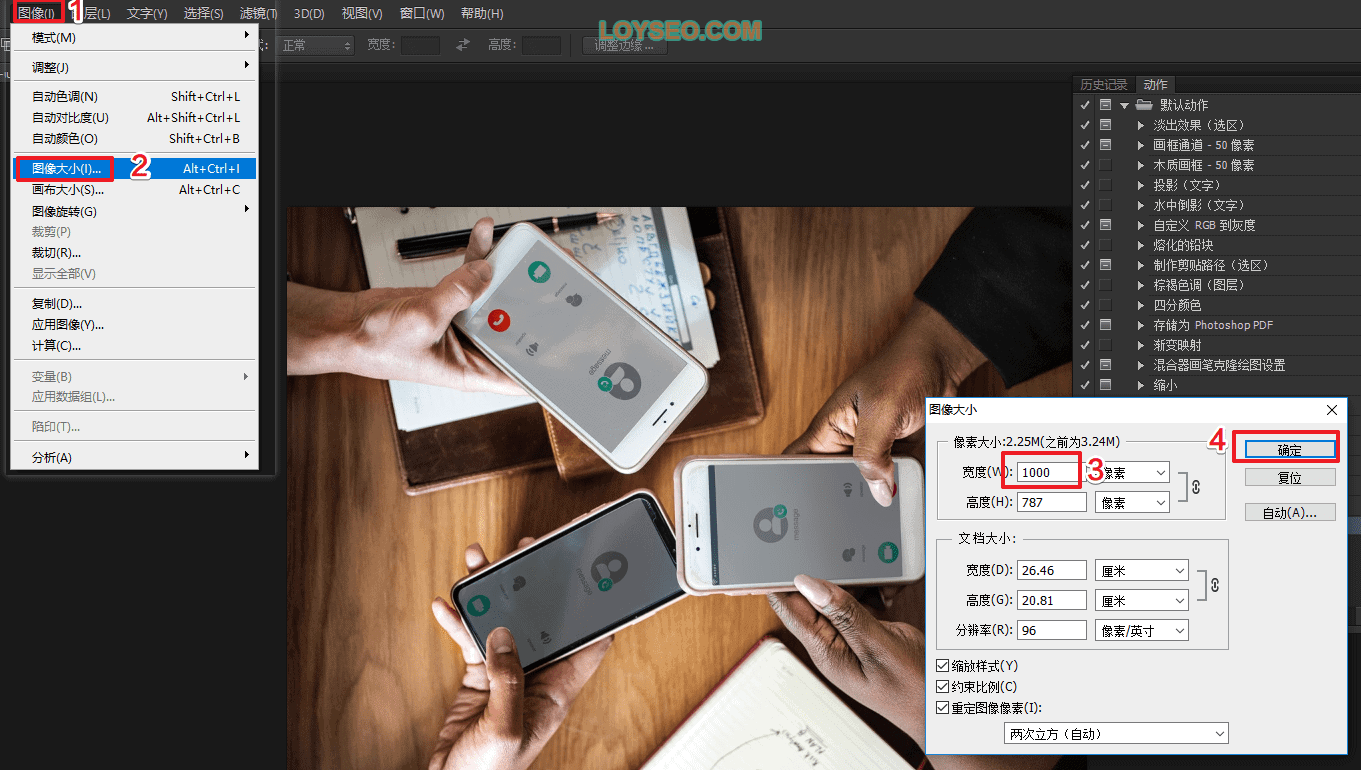Click the 调整边缘... button in options bar
Image resolution: width=1361 pixels, height=770 pixels.
[x=624, y=45]
